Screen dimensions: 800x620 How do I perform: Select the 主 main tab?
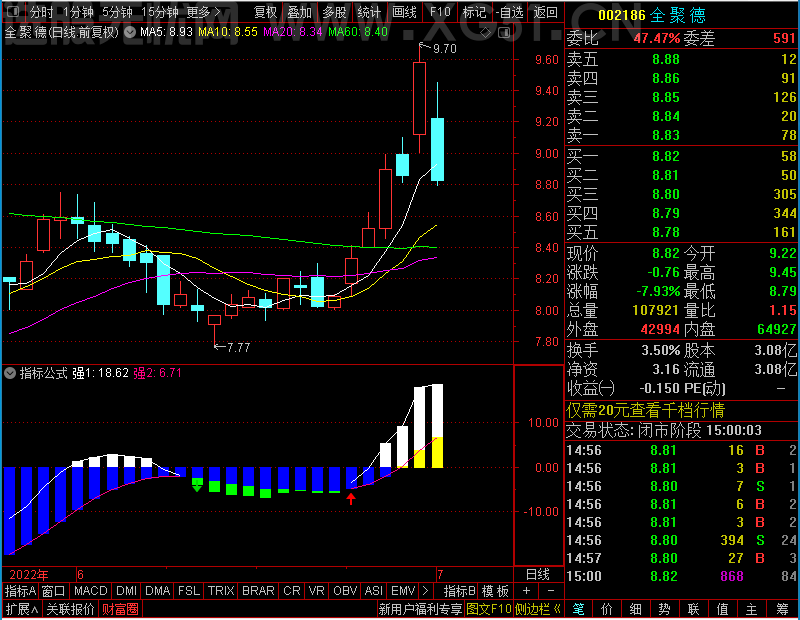click(752, 609)
